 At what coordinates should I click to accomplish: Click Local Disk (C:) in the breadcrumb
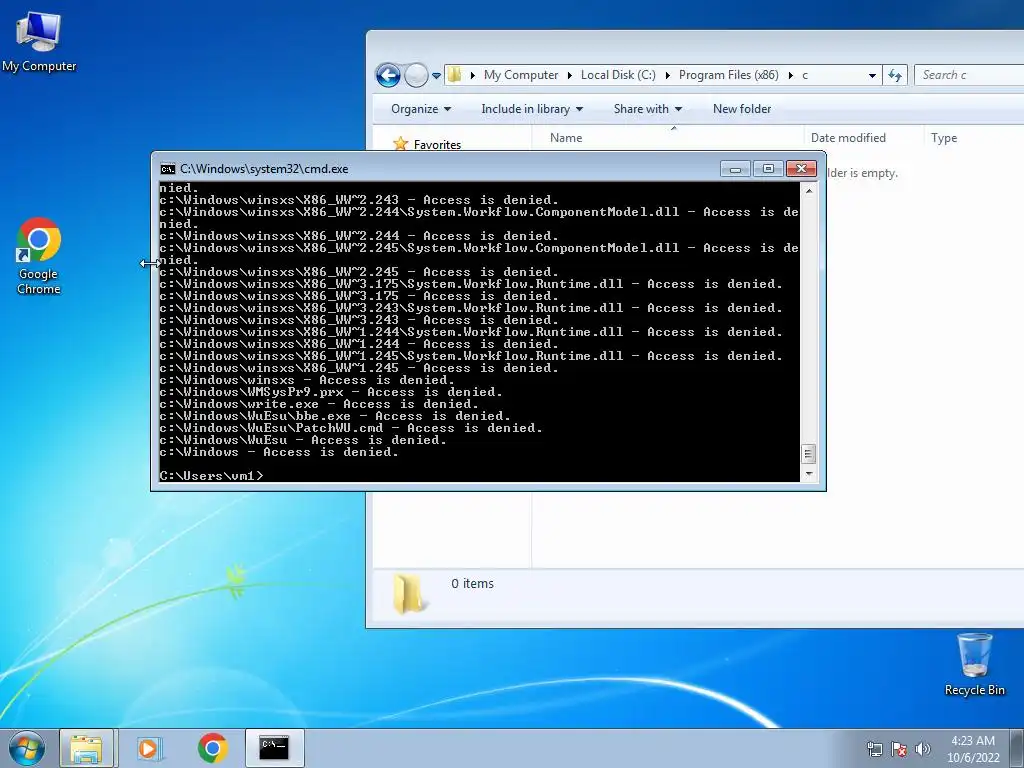(x=618, y=75)
